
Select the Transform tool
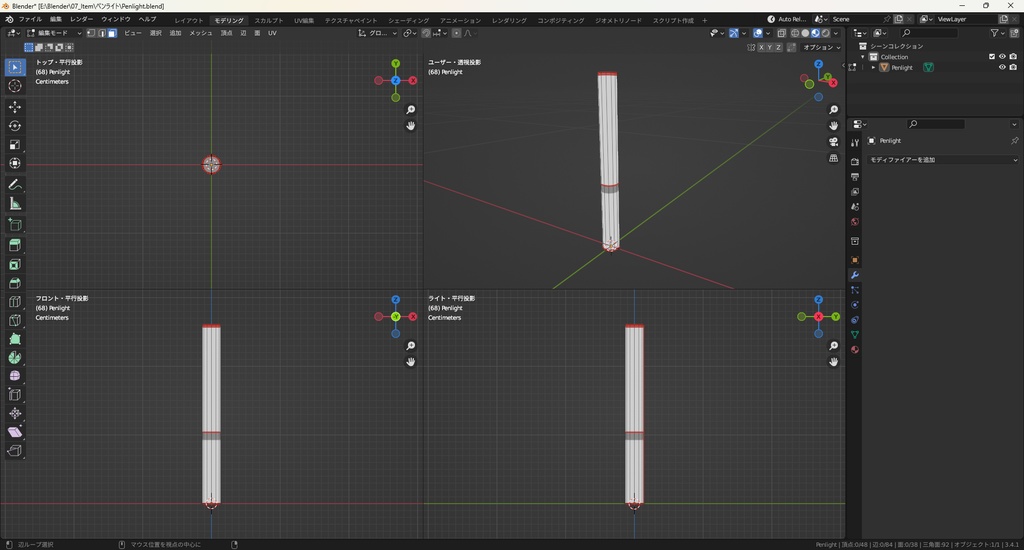pyautogui.click(x=15, y=163)
